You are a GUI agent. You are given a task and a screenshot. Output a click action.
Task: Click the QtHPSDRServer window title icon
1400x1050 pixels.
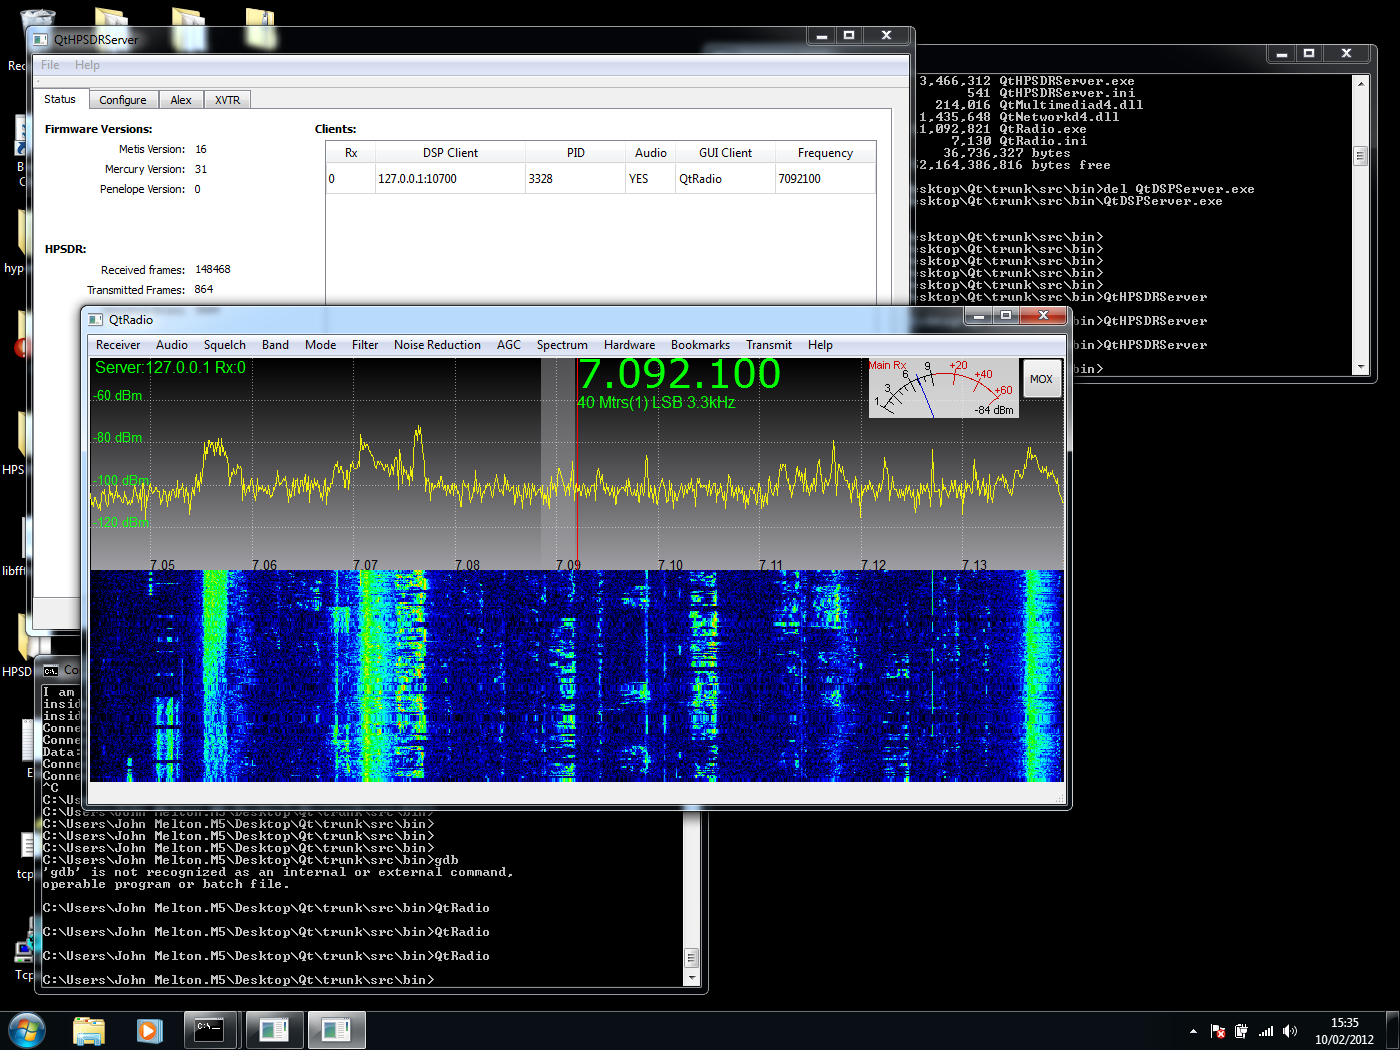tap(40, 40)
